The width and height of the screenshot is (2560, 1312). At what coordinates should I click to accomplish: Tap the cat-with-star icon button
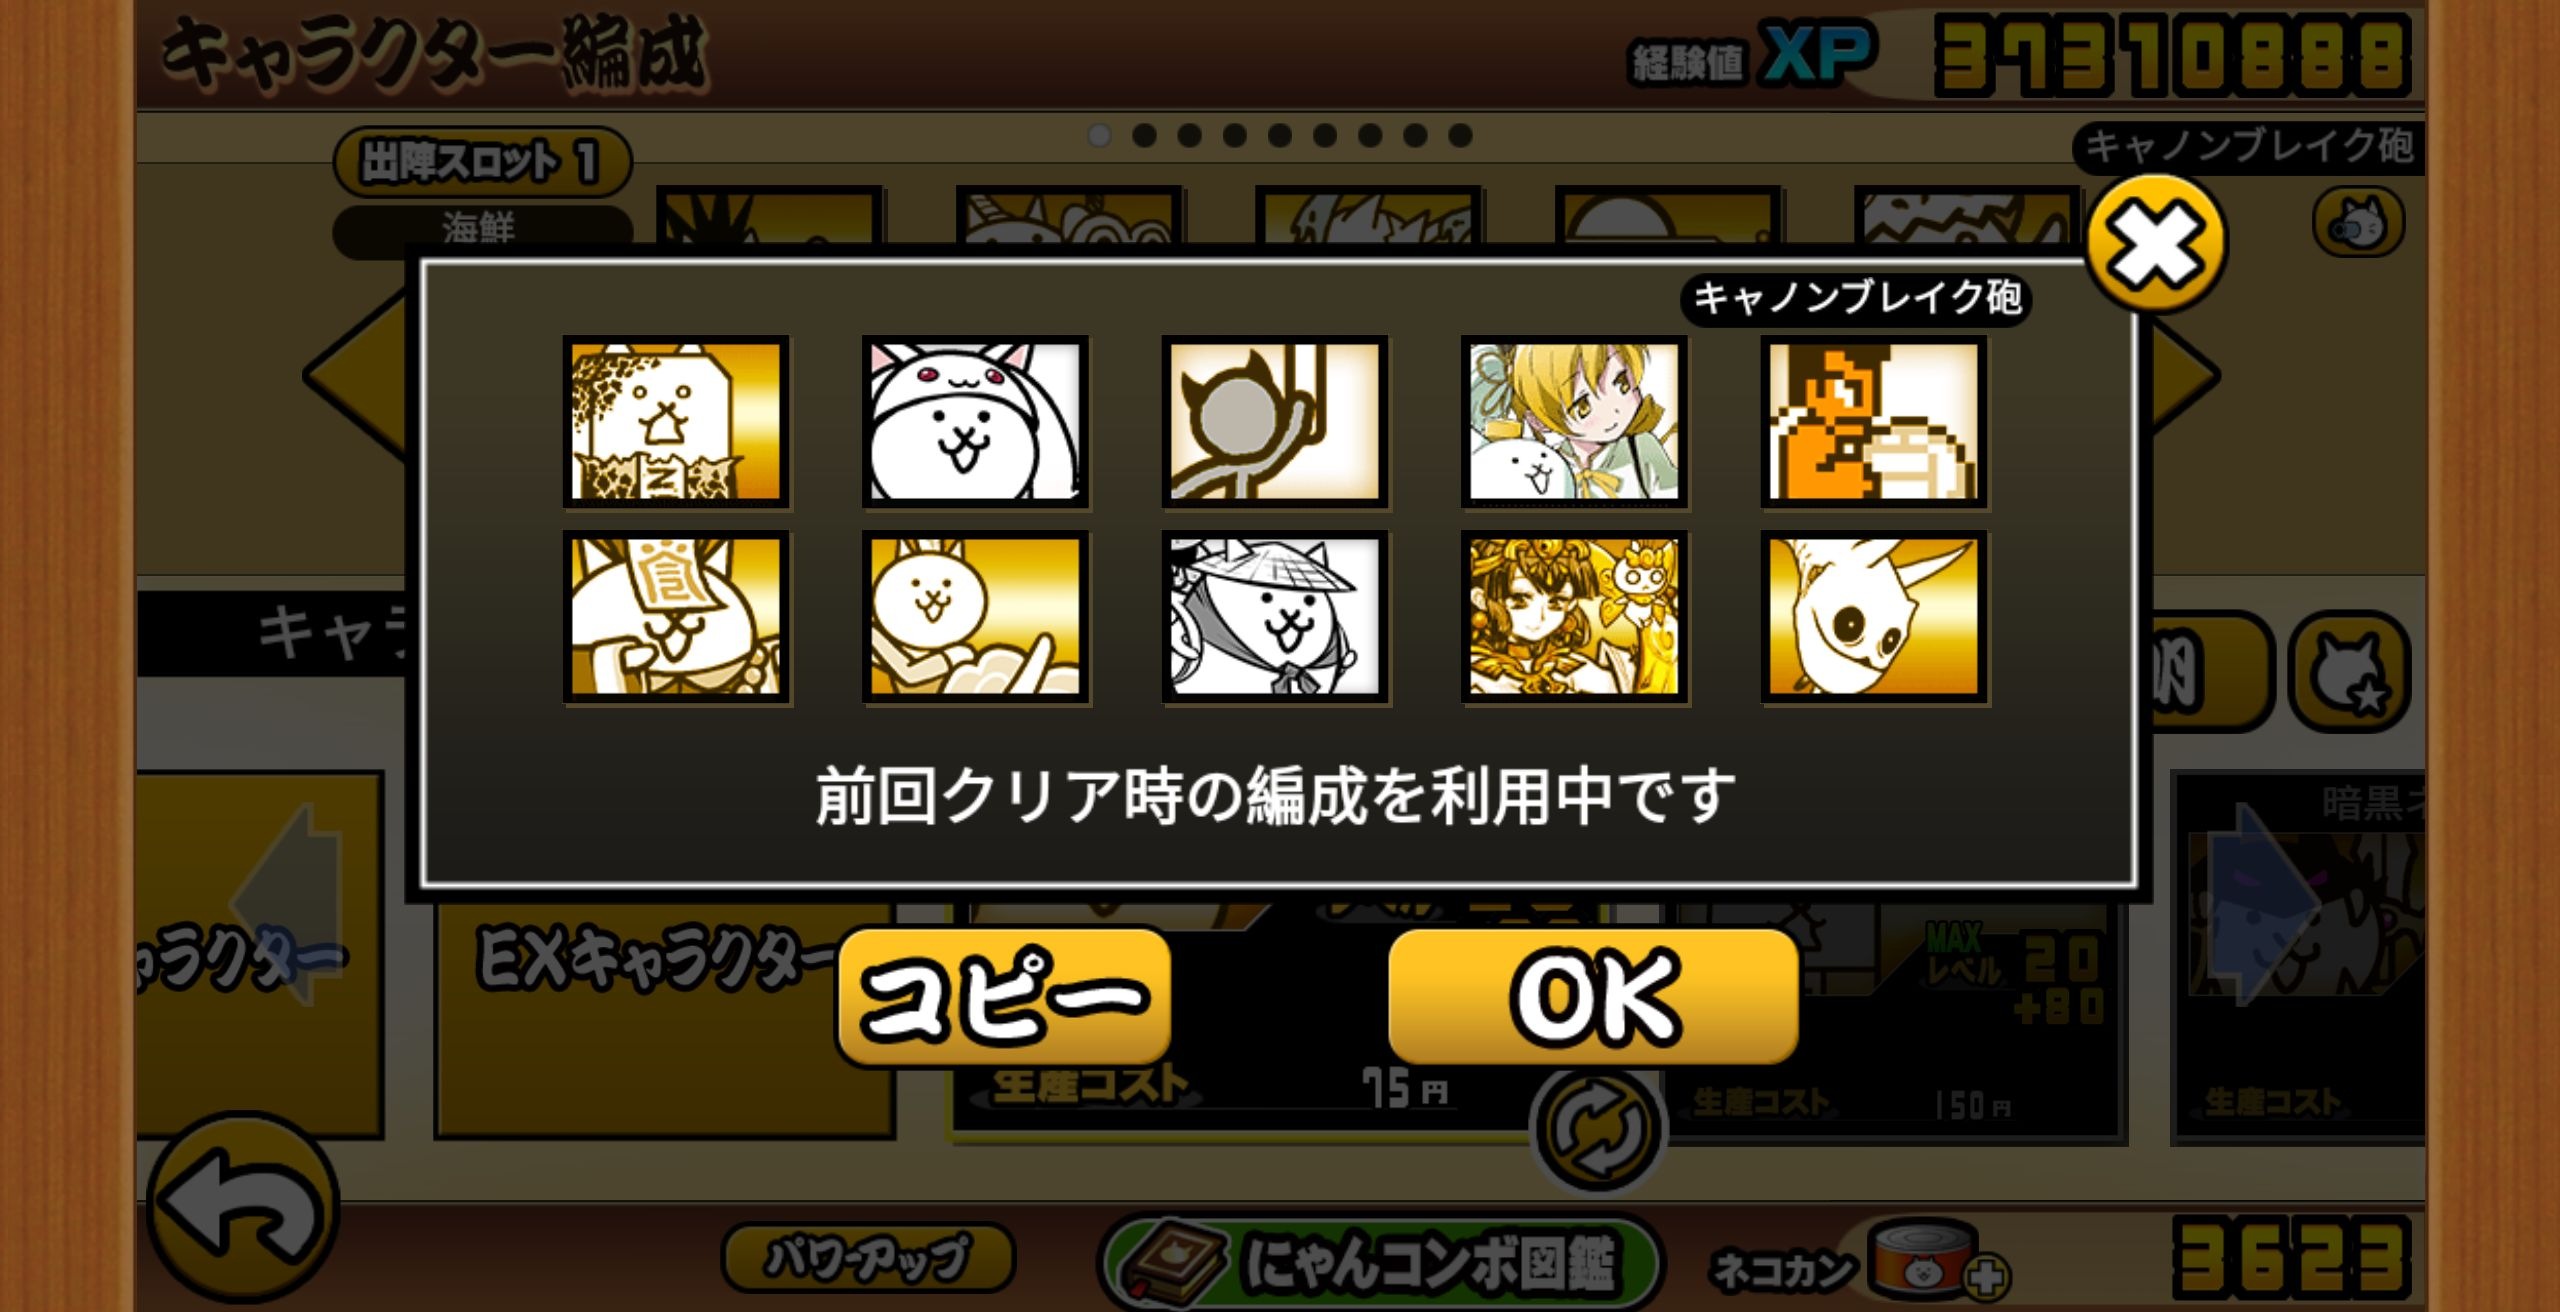click(2350, 671)
